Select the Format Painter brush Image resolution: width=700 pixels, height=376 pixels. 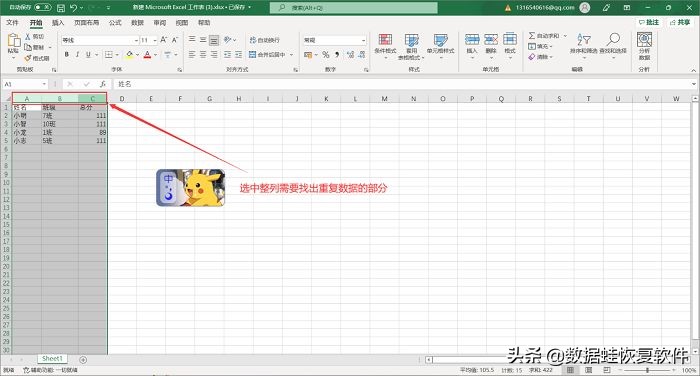[x=37, y=58]
